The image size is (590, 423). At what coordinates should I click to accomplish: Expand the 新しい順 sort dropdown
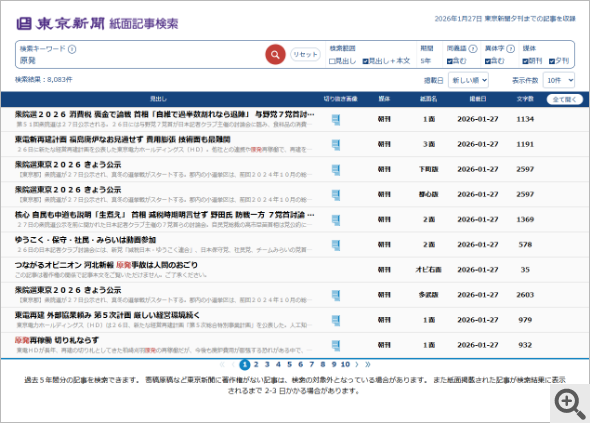pyautogui.click(x=468, y=80)
